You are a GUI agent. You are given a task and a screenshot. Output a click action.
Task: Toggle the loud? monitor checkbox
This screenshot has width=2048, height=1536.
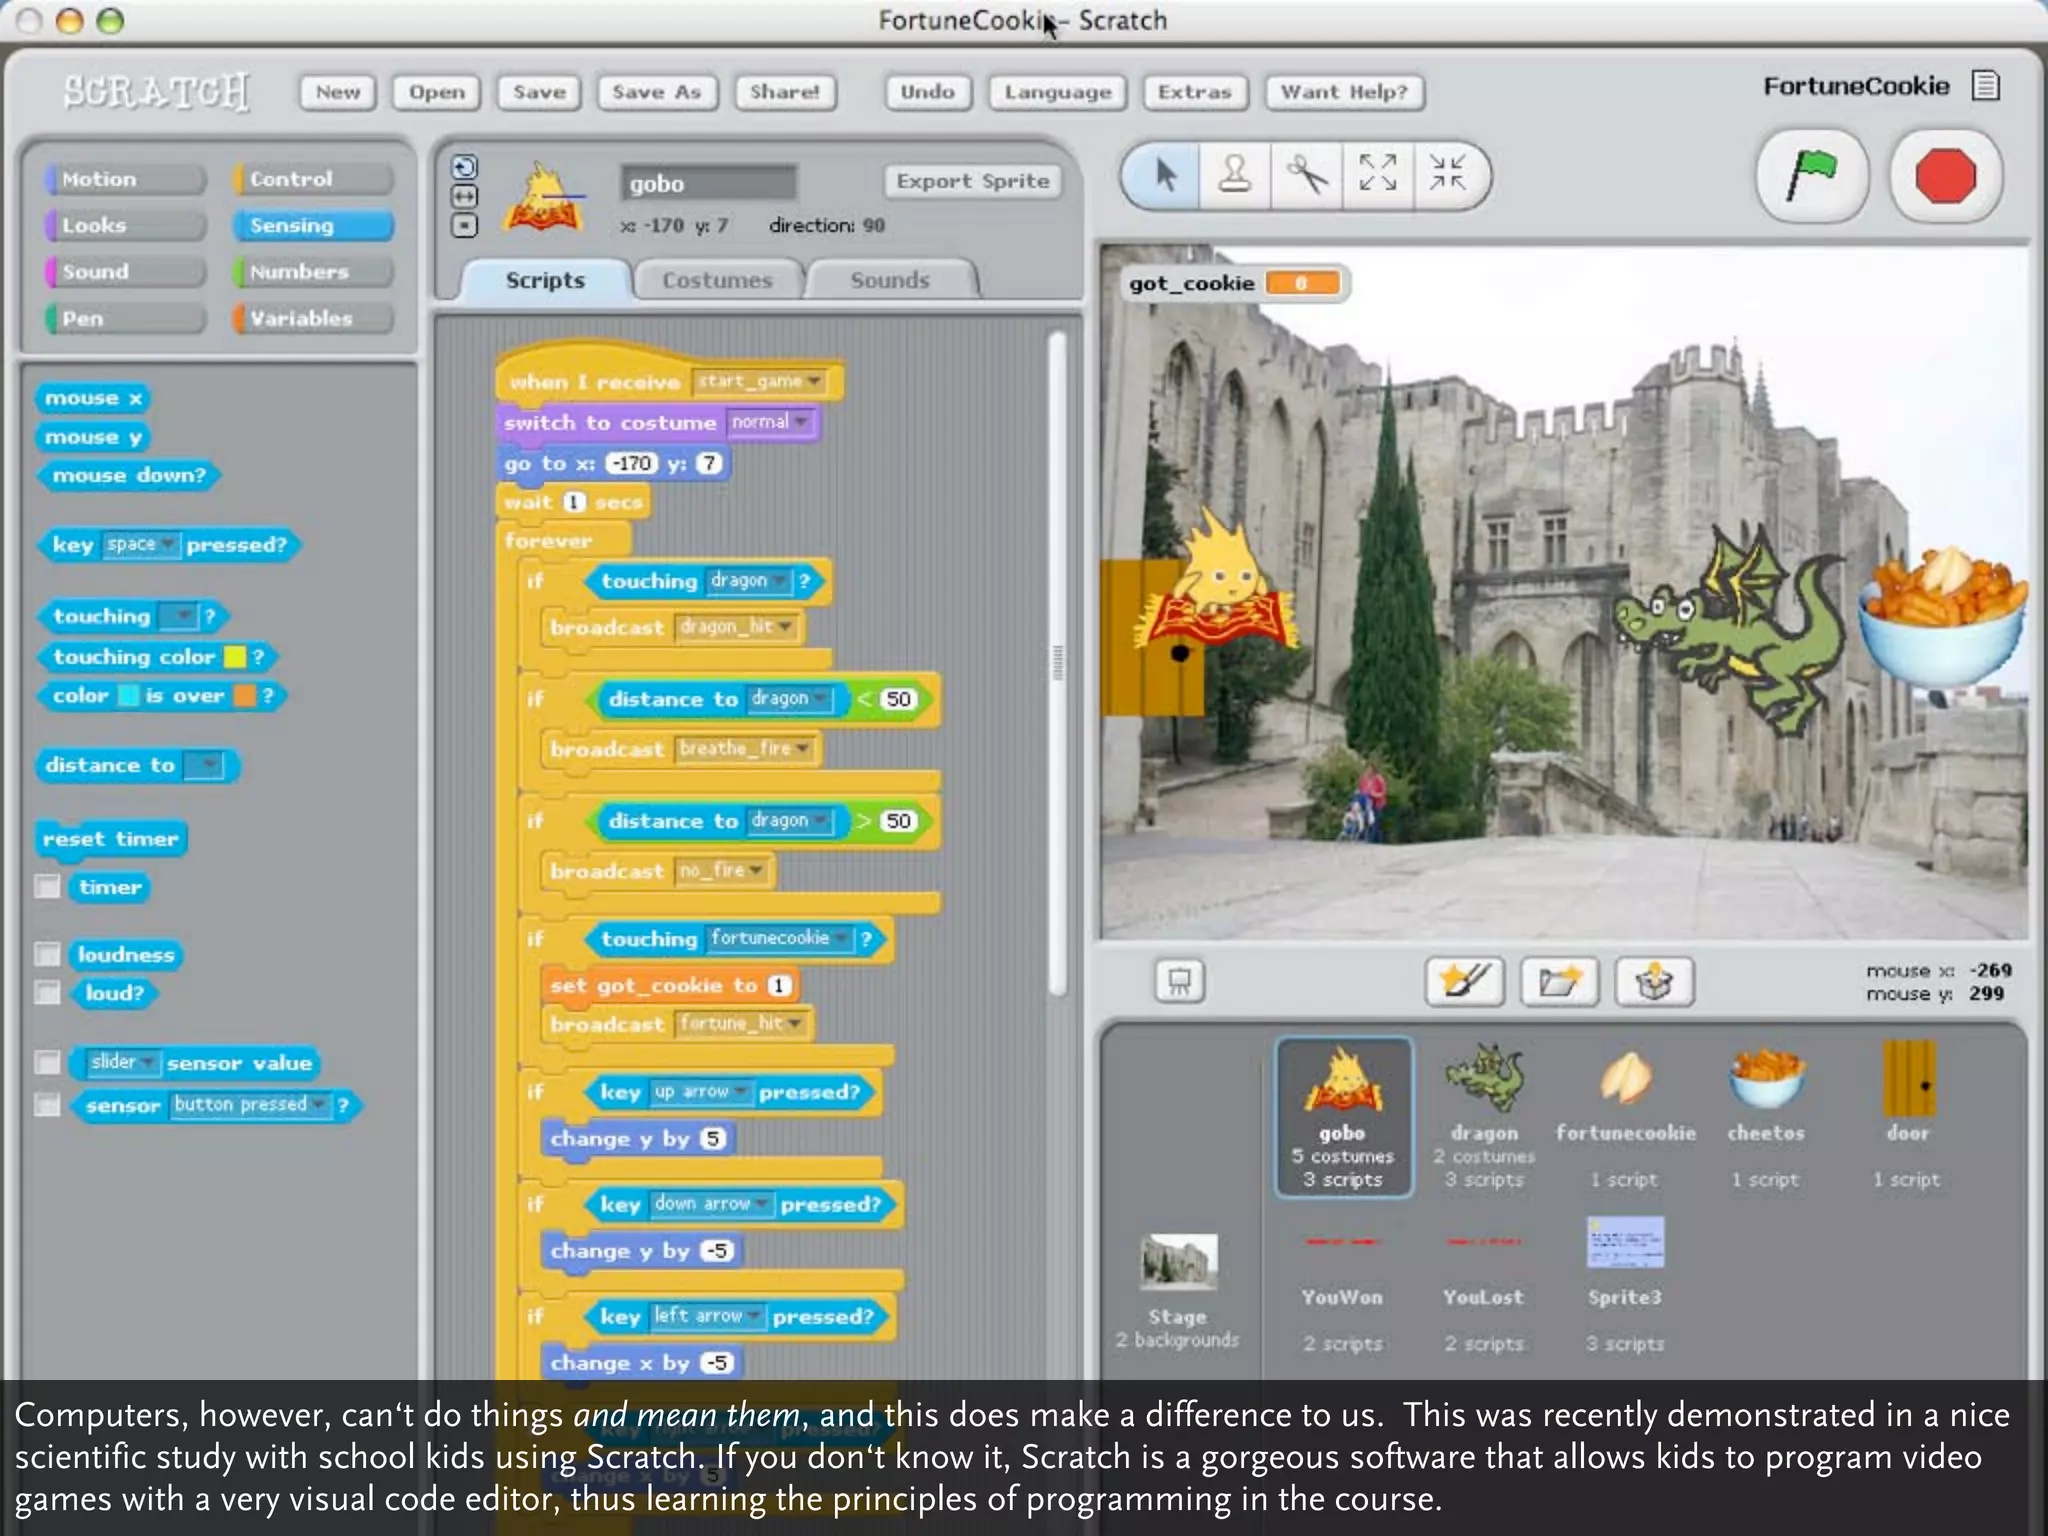[x=47, y=992]
